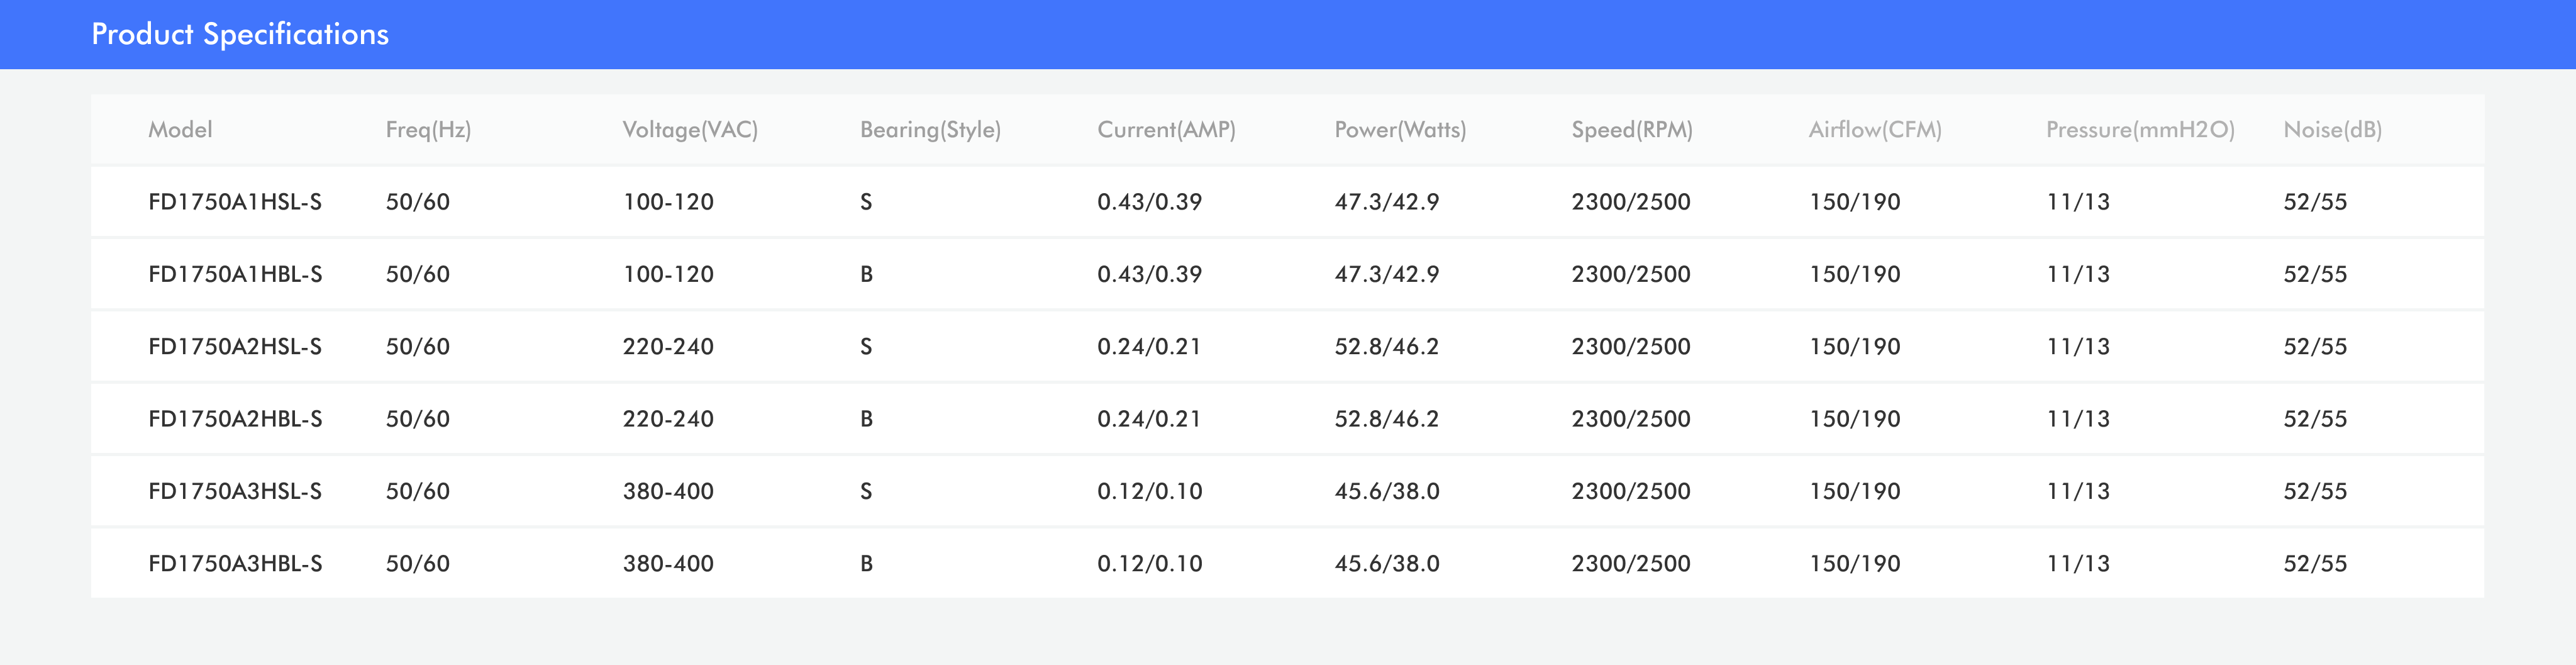Click the 0.43/0.39 current value for FD1750A1HSL-S
Screen dimensions: 2576x665
click(x=1149, y=202)
